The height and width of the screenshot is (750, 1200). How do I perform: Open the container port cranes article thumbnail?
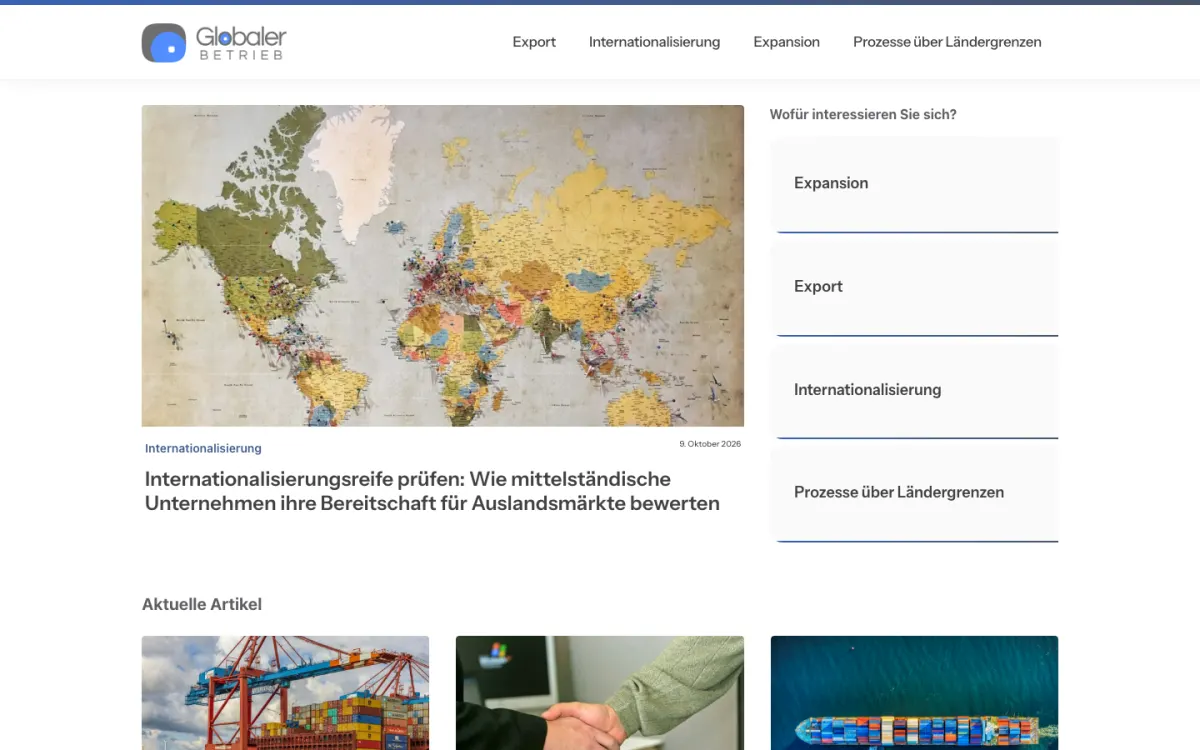coord(285,693)
